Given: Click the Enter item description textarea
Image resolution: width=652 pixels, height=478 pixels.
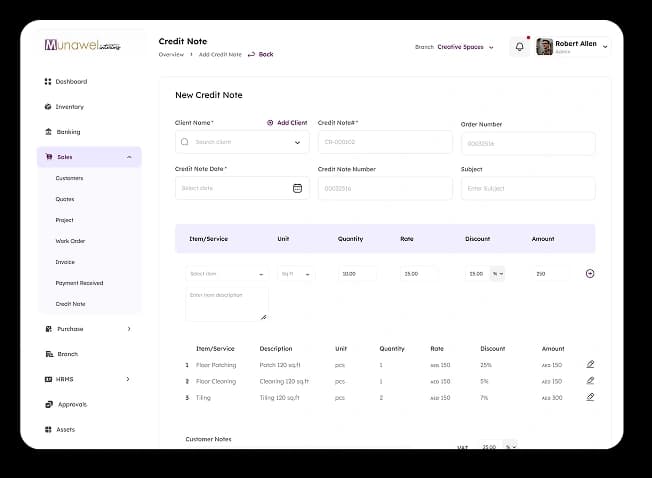Looking at the screenshot, I should [227, 304].
